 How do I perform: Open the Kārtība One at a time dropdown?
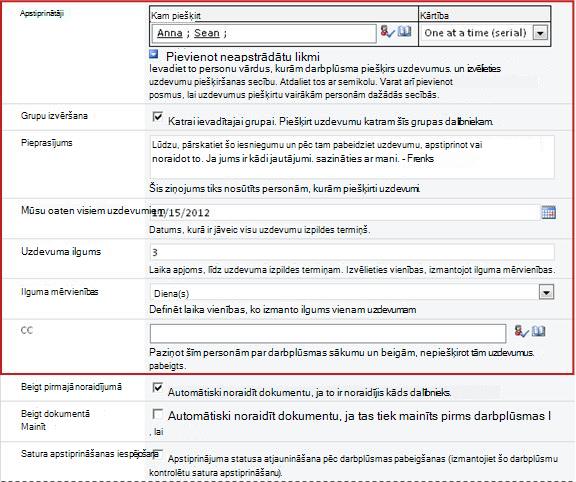[x=540, y=33]
